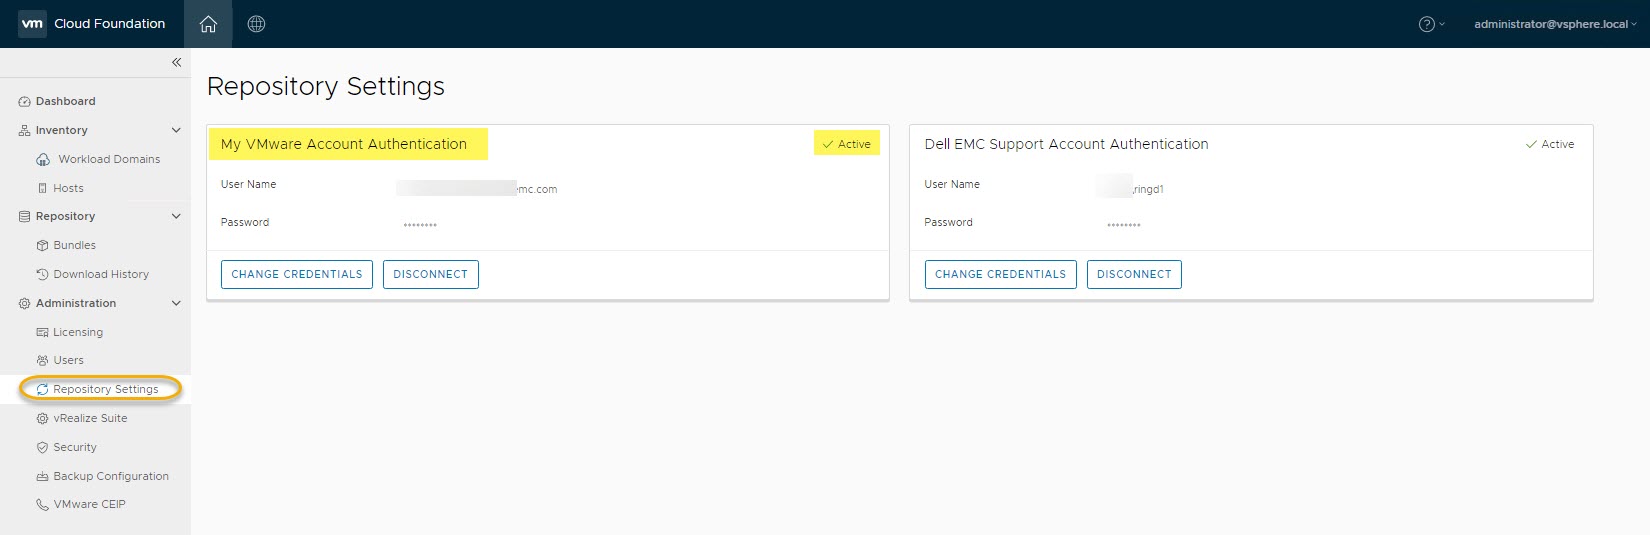Collapse the sidebar with double chevron
The image size is (1650, 535).
click(176, 62)
